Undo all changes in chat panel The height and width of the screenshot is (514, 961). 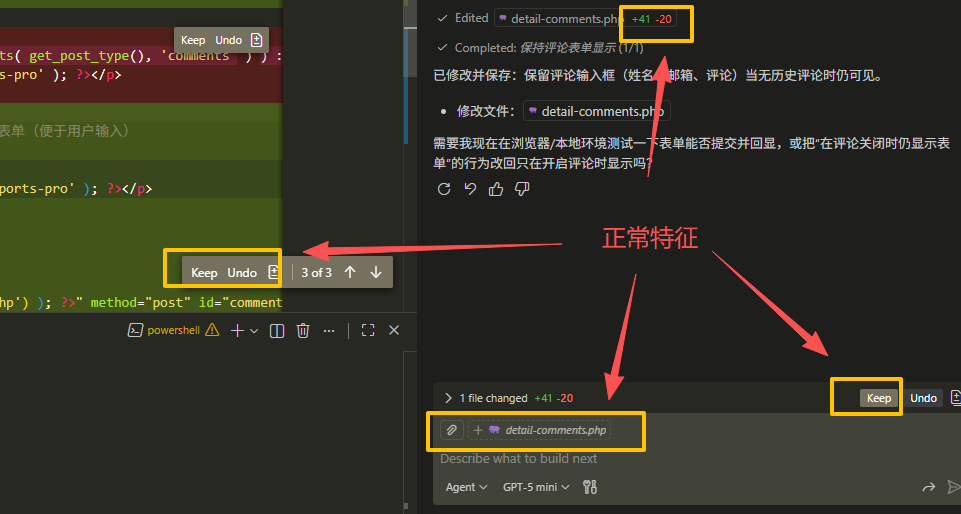pos(923,398)
